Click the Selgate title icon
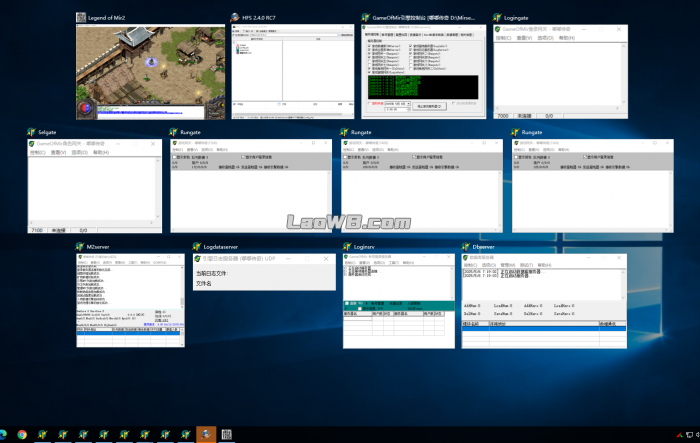 pyautogui.click(x=31, y=132)
